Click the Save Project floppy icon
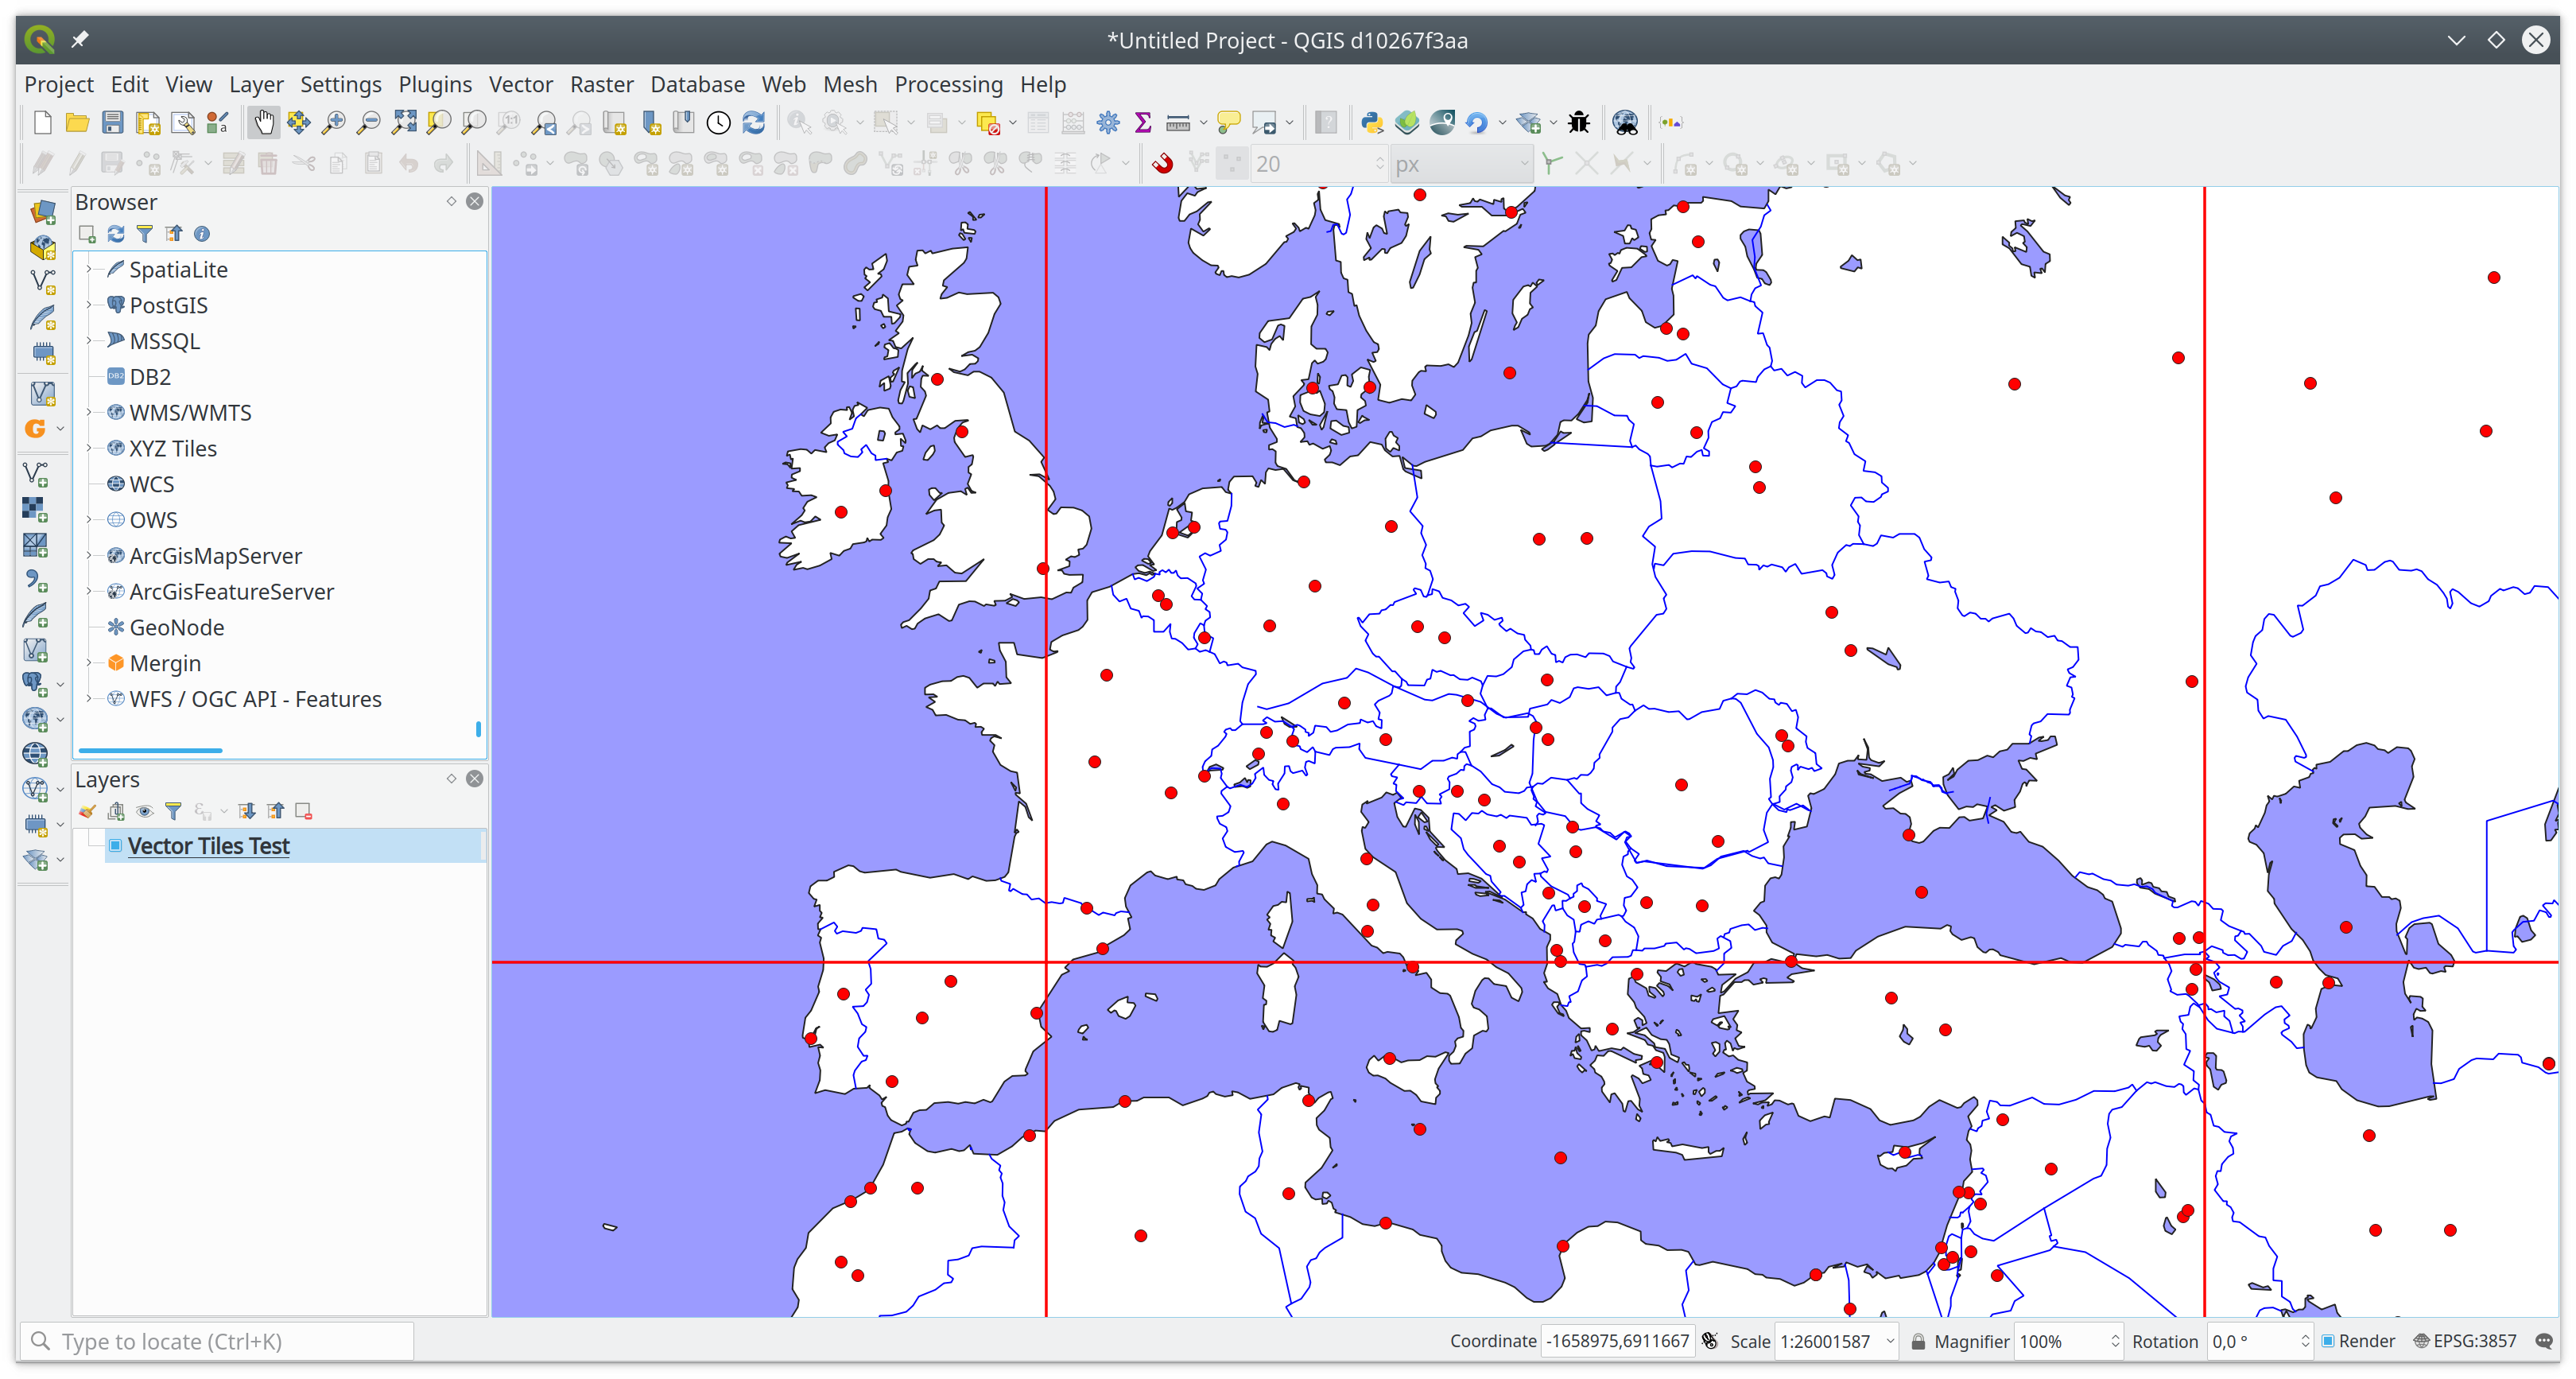 pyautogui.click(x=113, y=123)
